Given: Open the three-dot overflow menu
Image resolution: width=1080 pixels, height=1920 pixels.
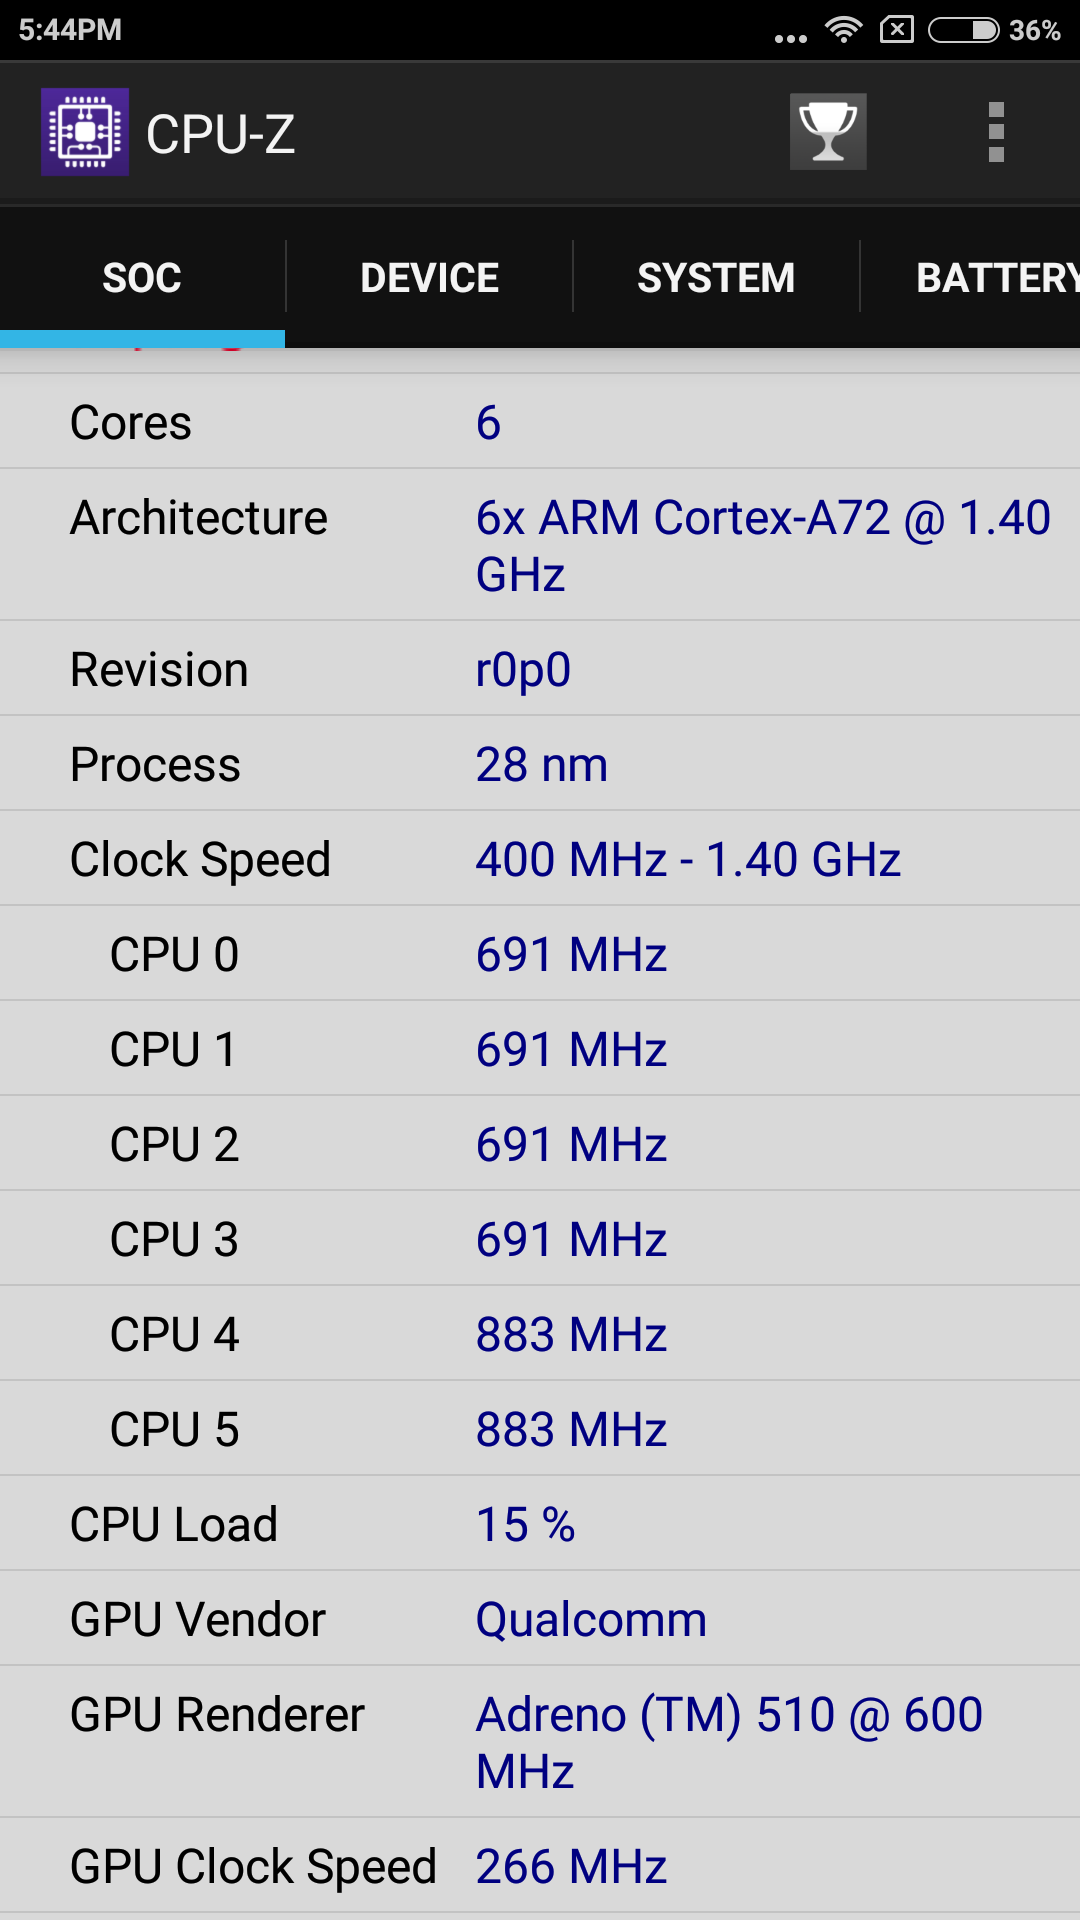Looking at the screenshot, I should click(x=995, y=132).
